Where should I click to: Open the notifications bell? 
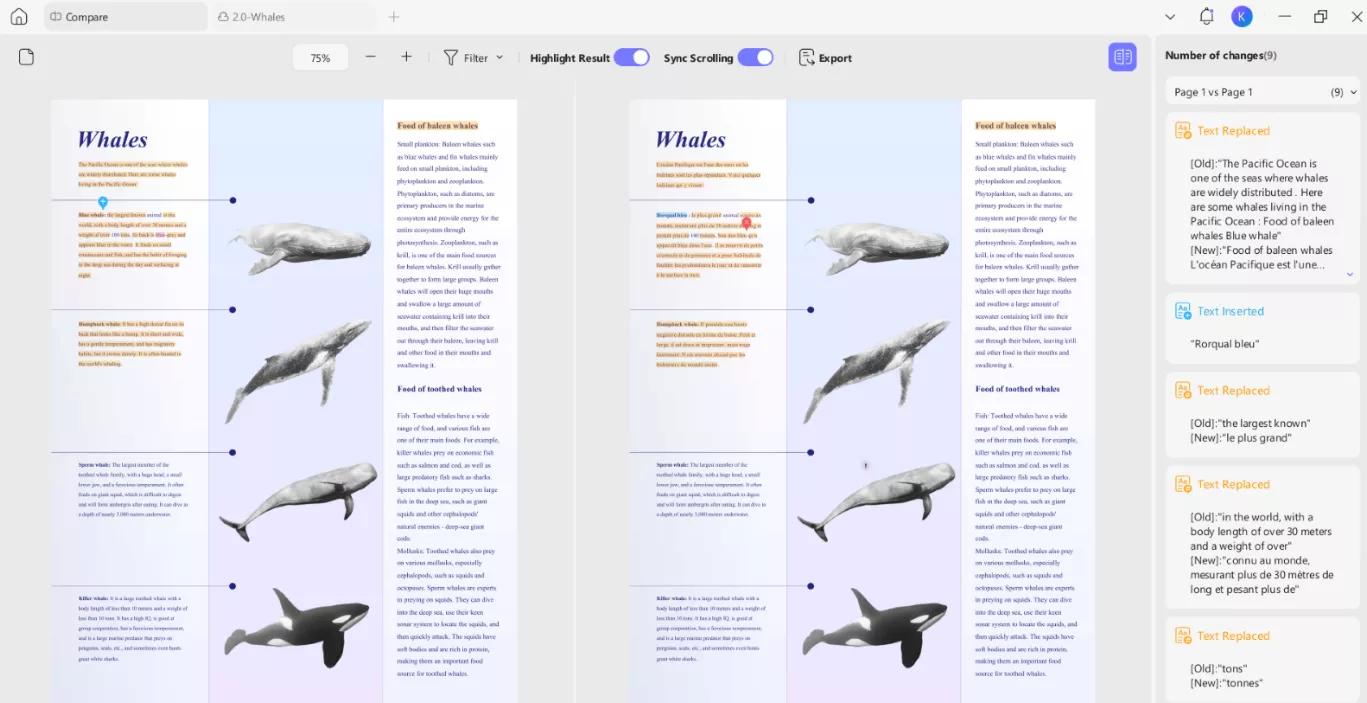pos(1206,16)
